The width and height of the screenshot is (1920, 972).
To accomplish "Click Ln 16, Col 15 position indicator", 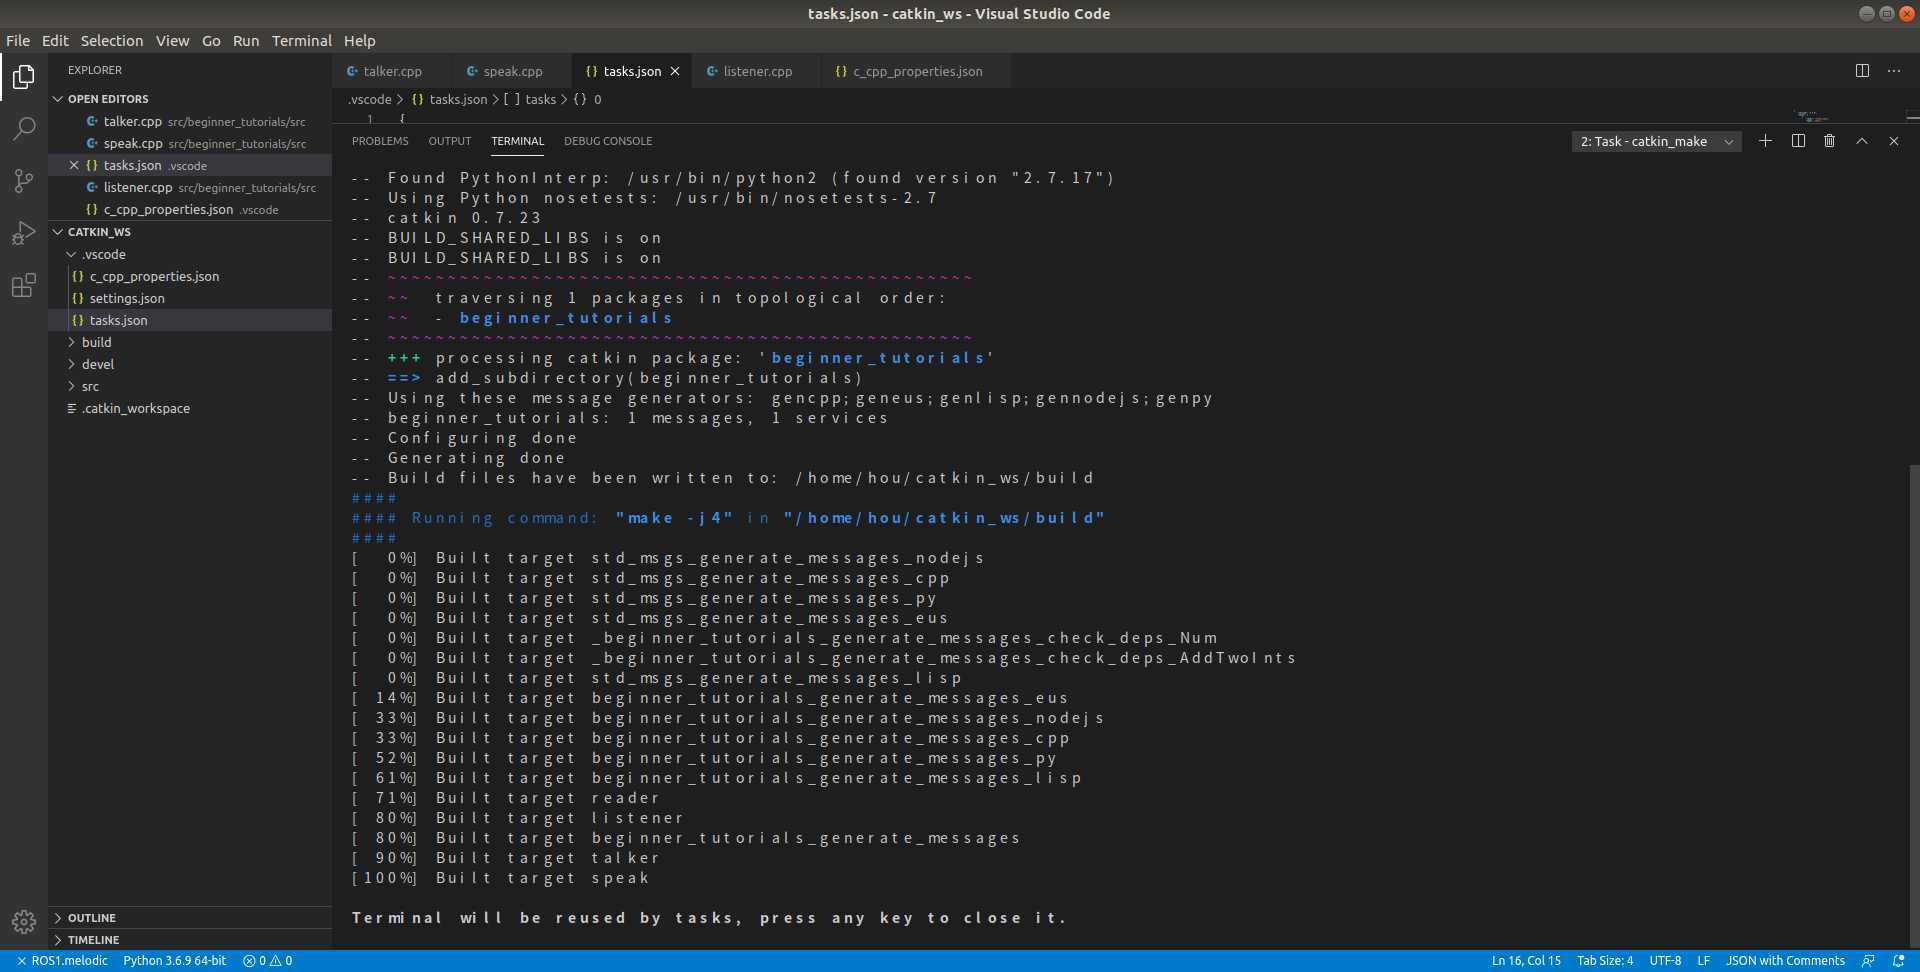I will (1526, 961).
